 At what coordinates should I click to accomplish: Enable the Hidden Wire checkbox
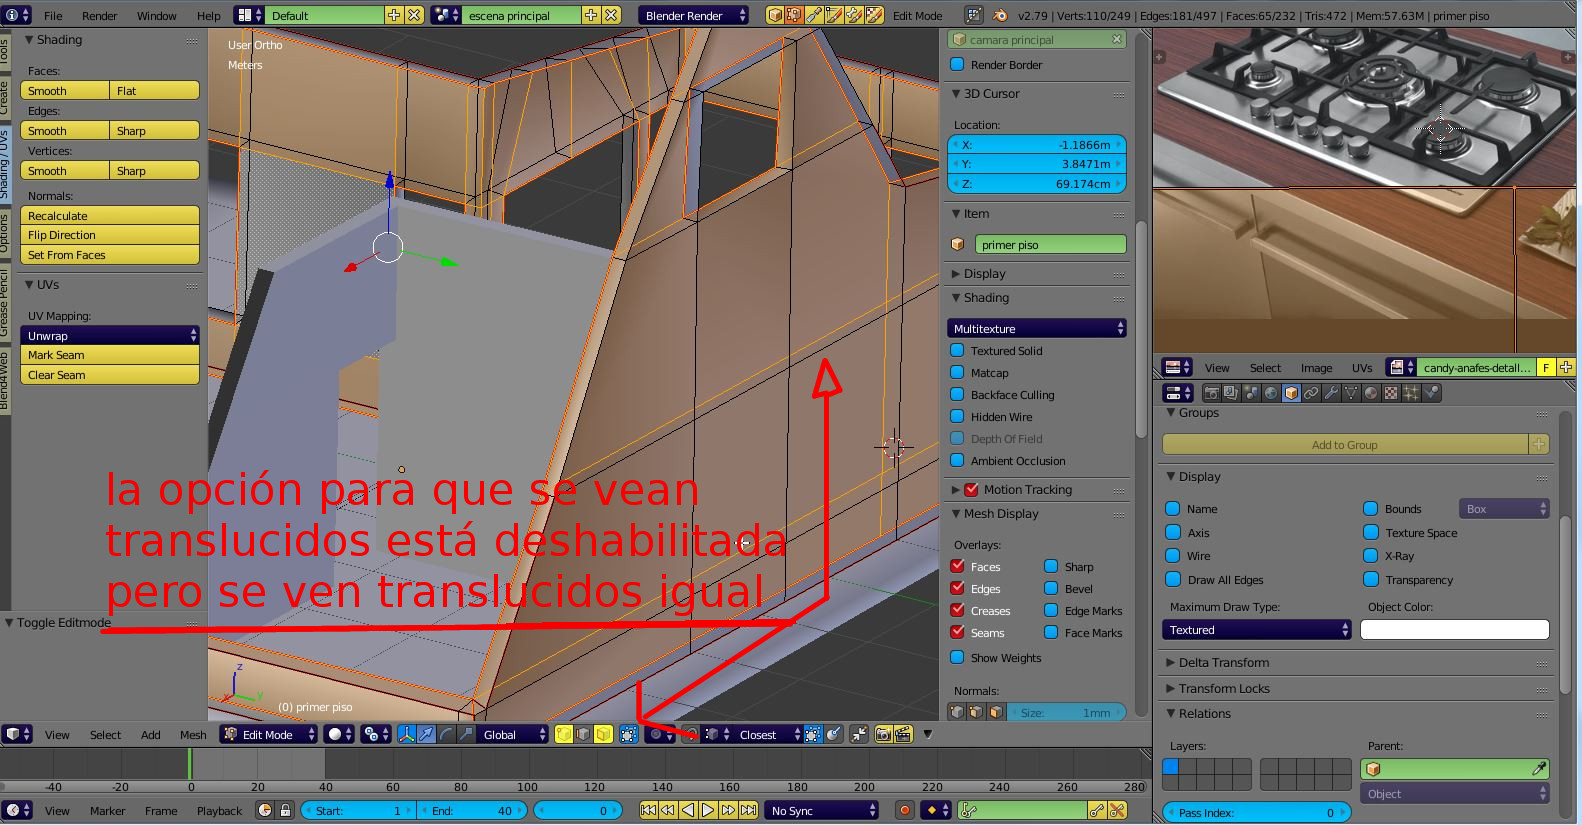tap(957, 416)
